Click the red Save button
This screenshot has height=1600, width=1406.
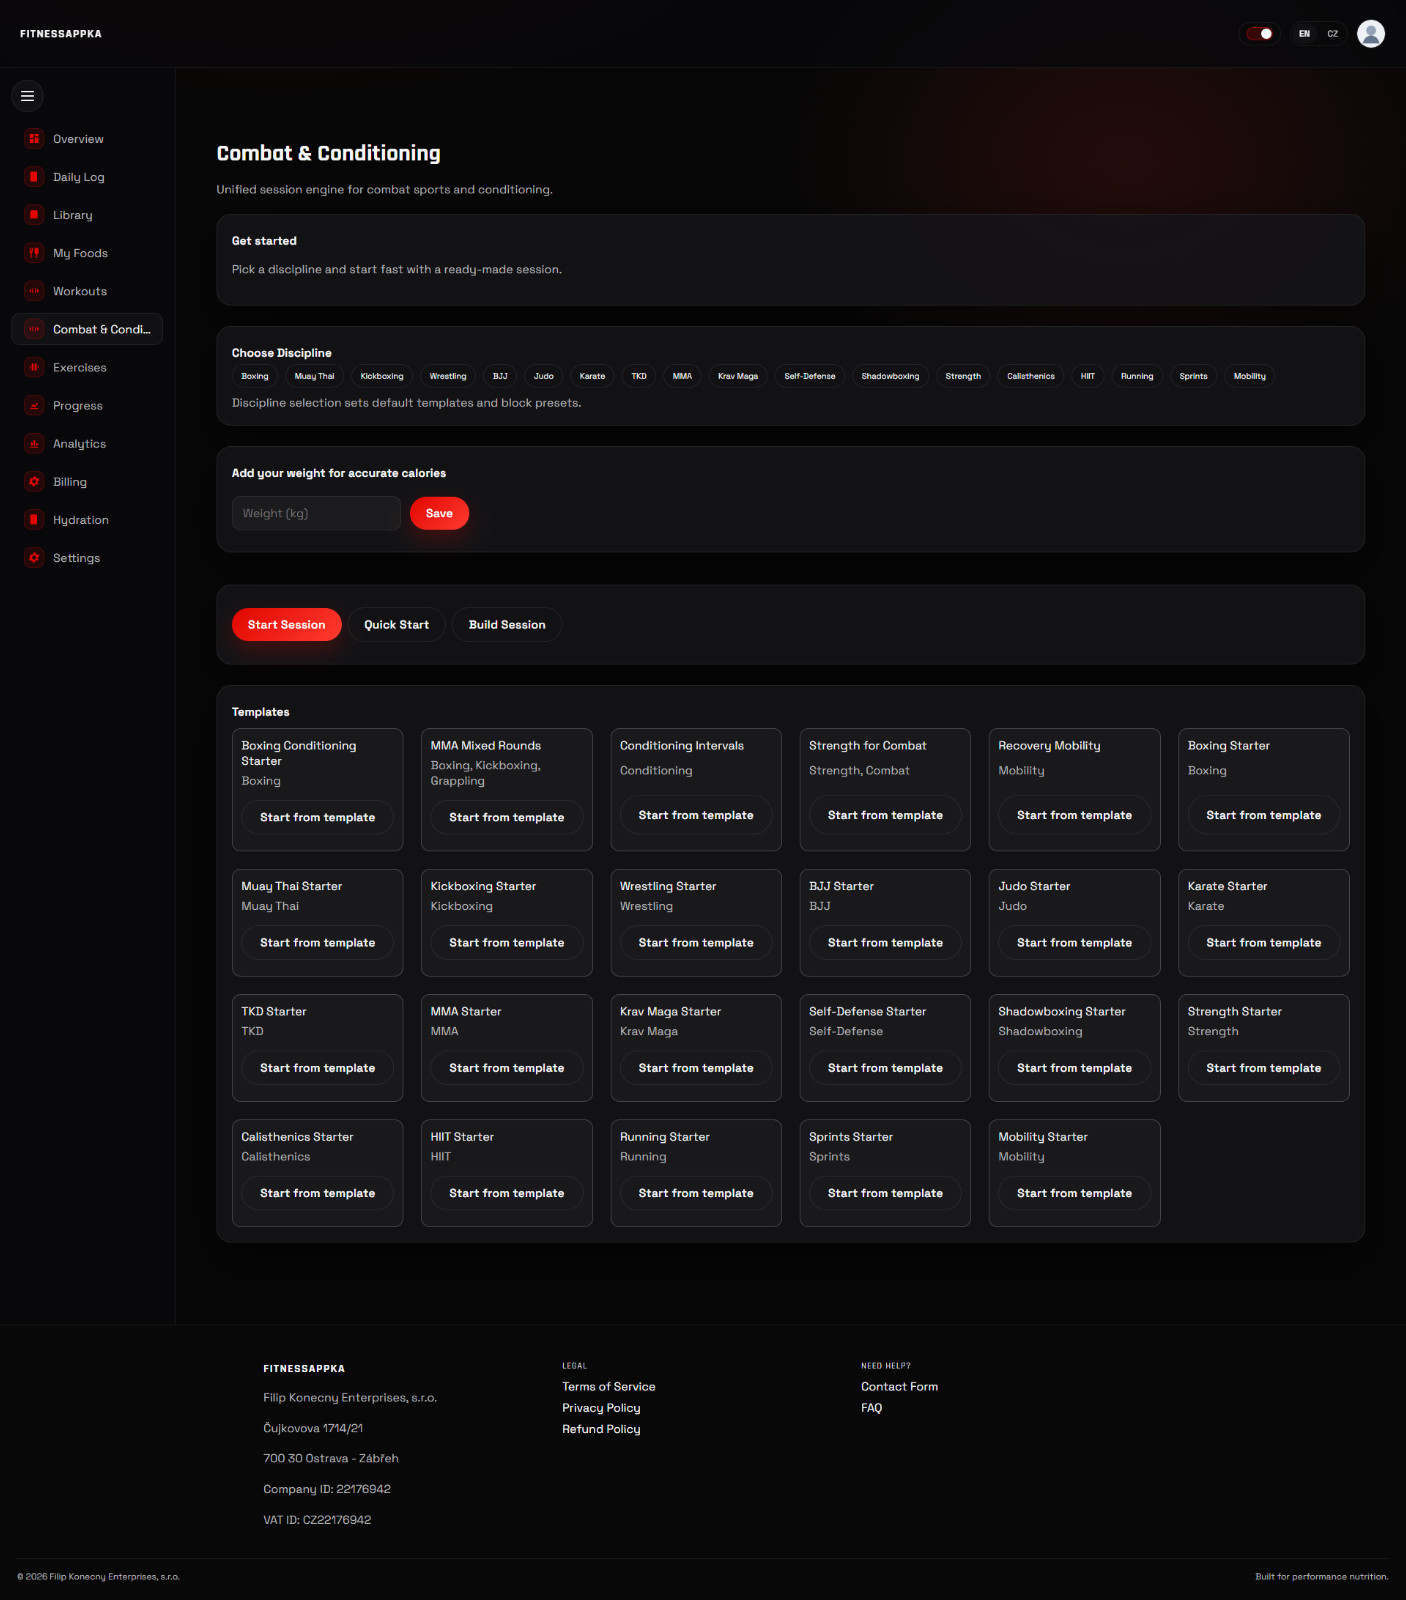(x=439, y=513)
